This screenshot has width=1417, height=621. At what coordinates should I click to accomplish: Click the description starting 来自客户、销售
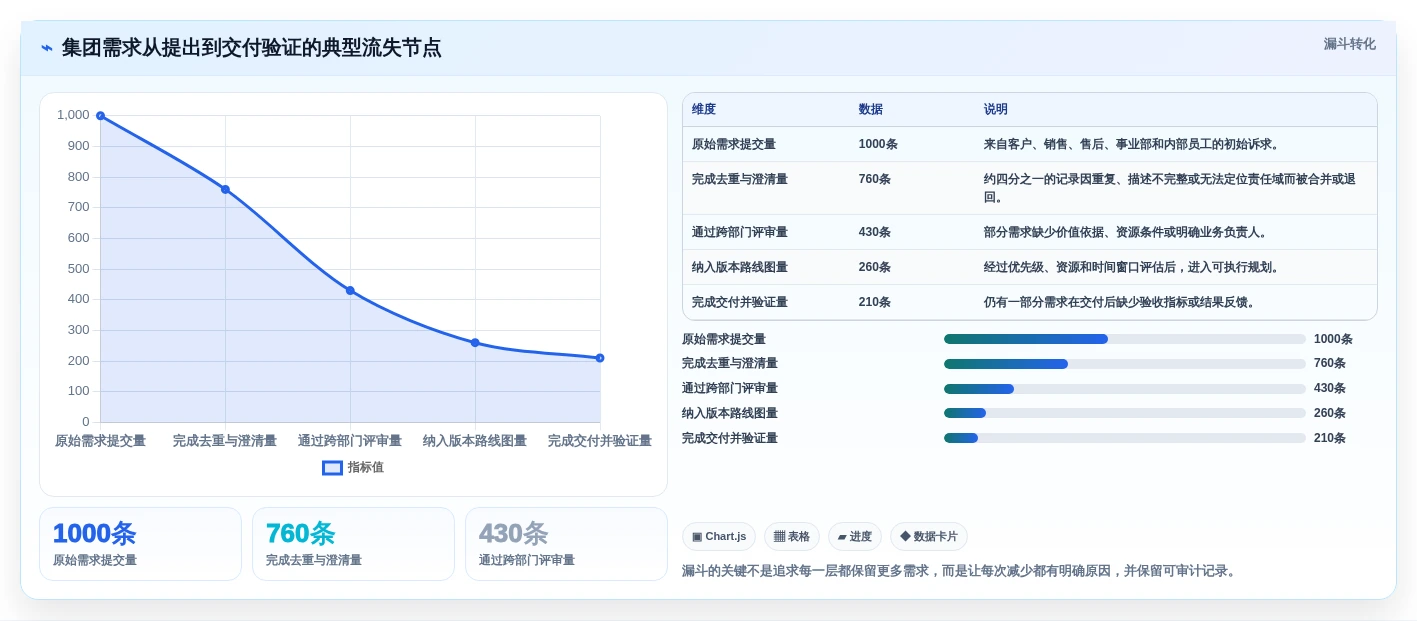1132,144
